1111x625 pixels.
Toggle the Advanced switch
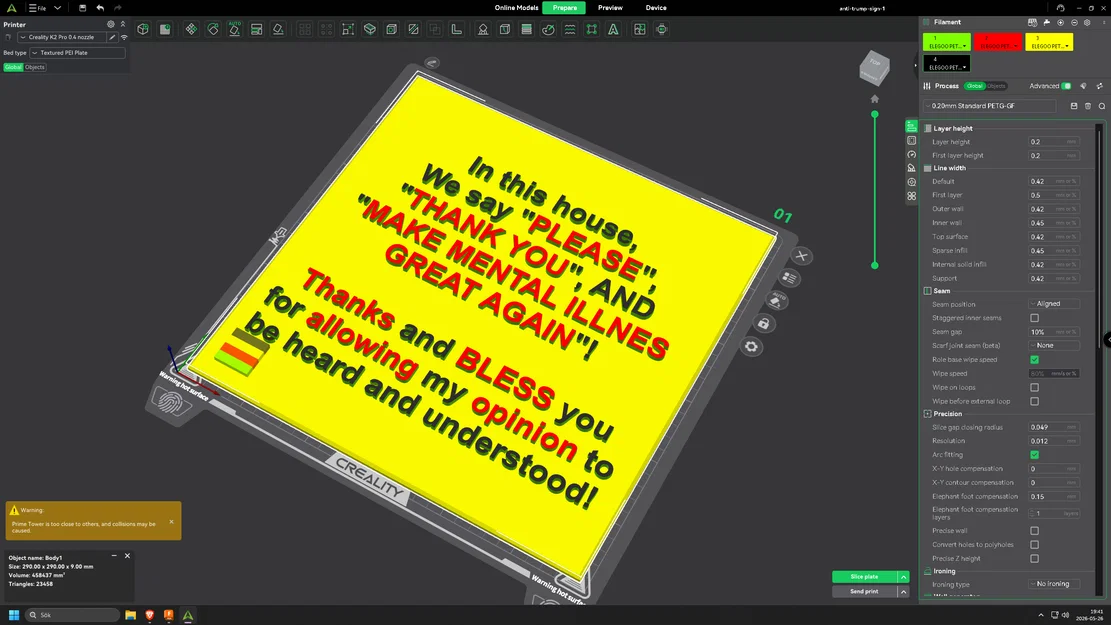click(x=1066, y=86)
